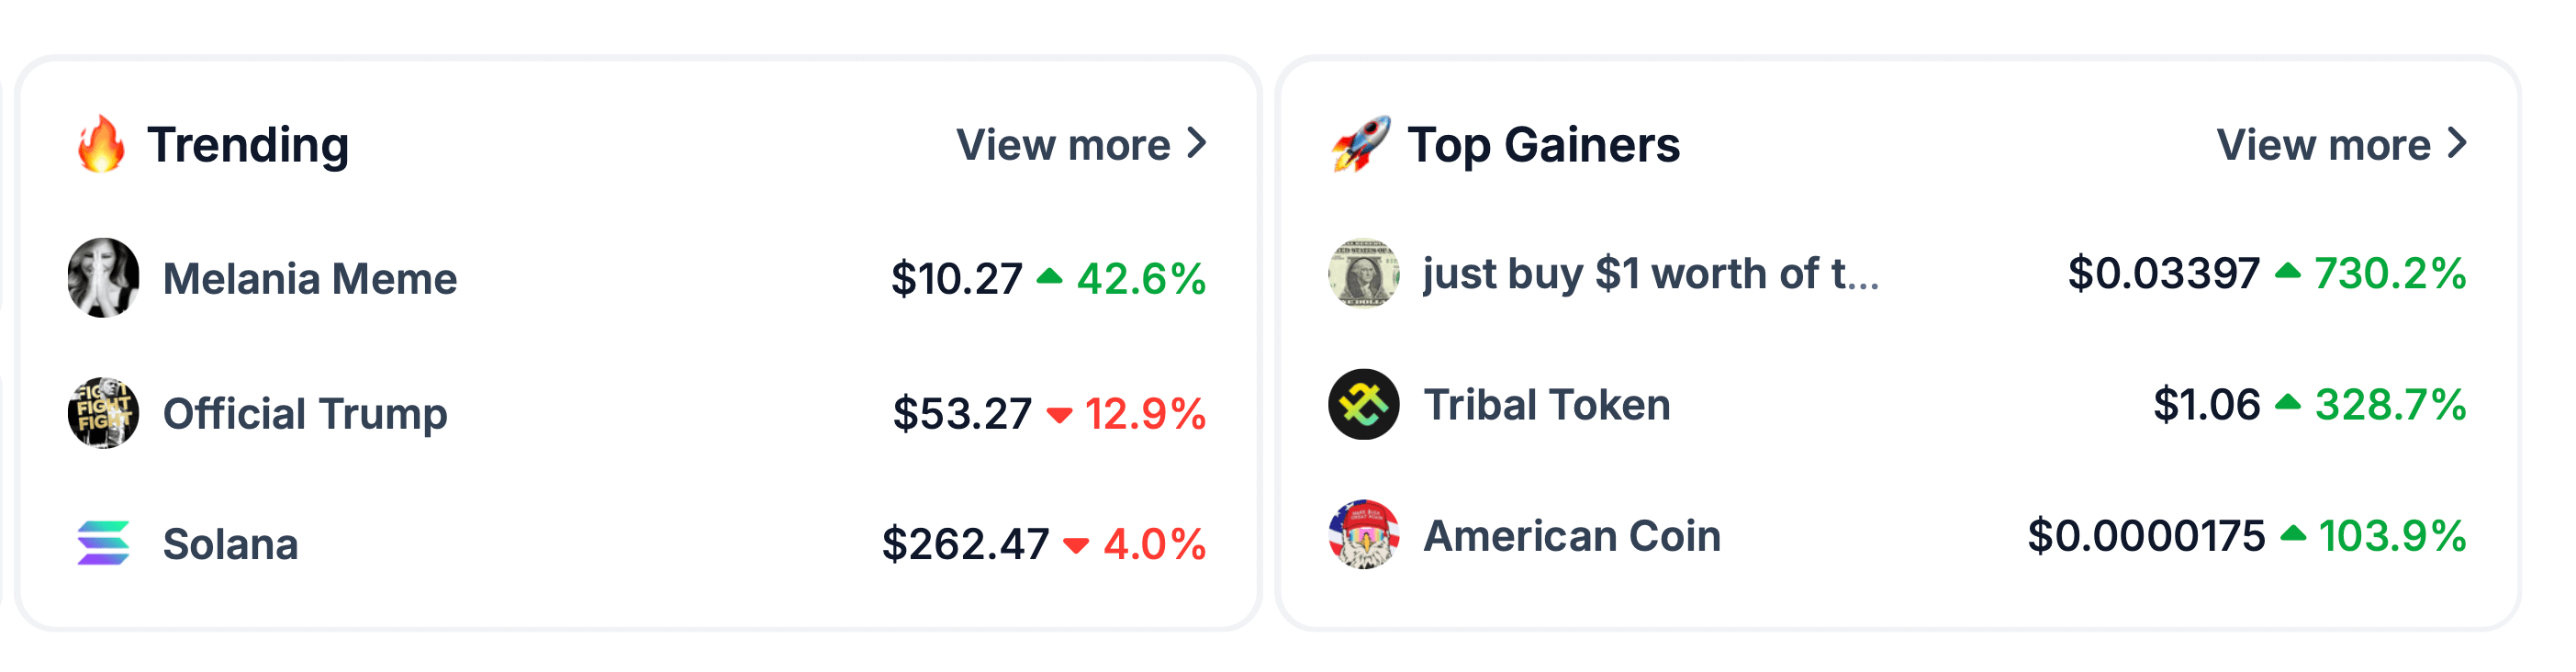2576x672 pixels.
Task: Open the Official Trump coin page
Action: tap(305, 414)
